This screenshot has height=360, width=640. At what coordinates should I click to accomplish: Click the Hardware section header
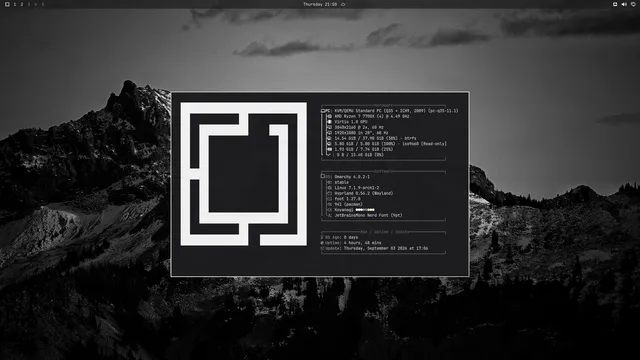tap(383, 105)
